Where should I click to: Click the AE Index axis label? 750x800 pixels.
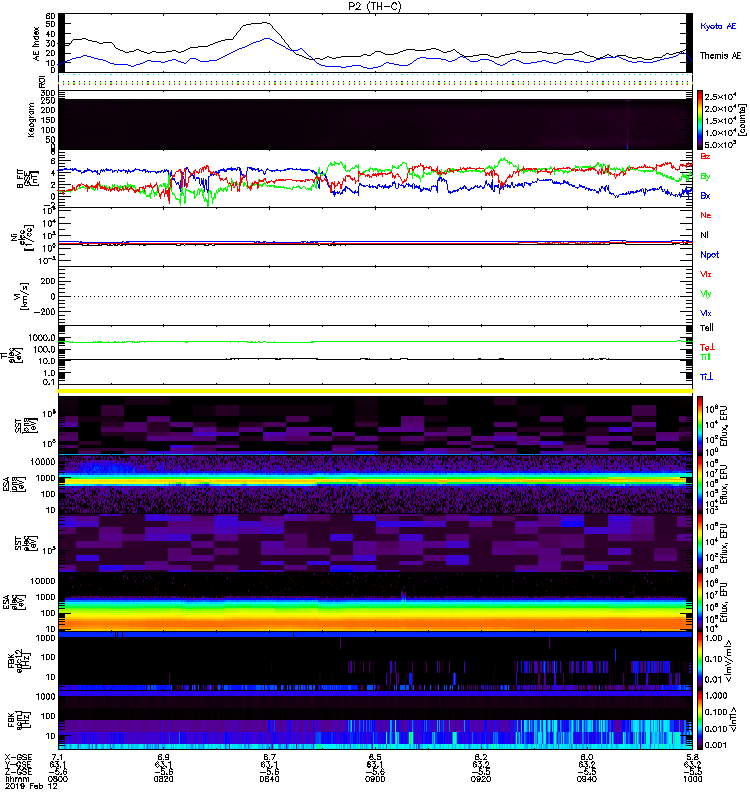36,44
